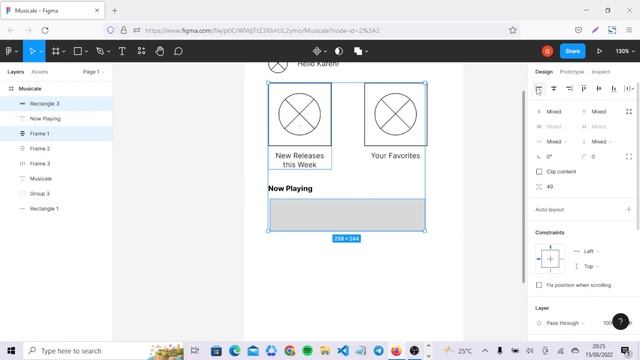
Task: Open the Resources tool
Action: [x=141, y=51]
